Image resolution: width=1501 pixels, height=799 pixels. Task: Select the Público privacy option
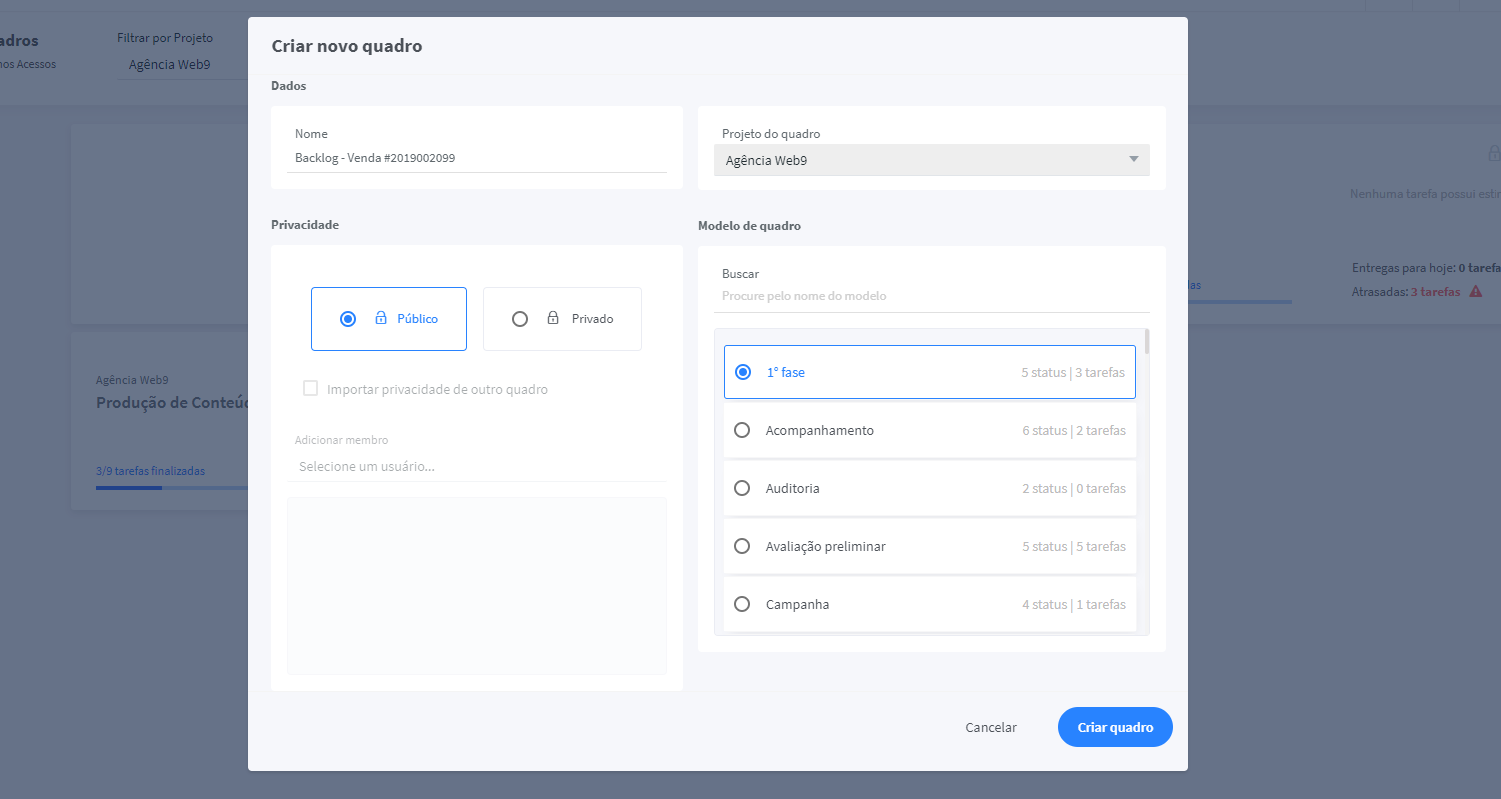(388, 319)
